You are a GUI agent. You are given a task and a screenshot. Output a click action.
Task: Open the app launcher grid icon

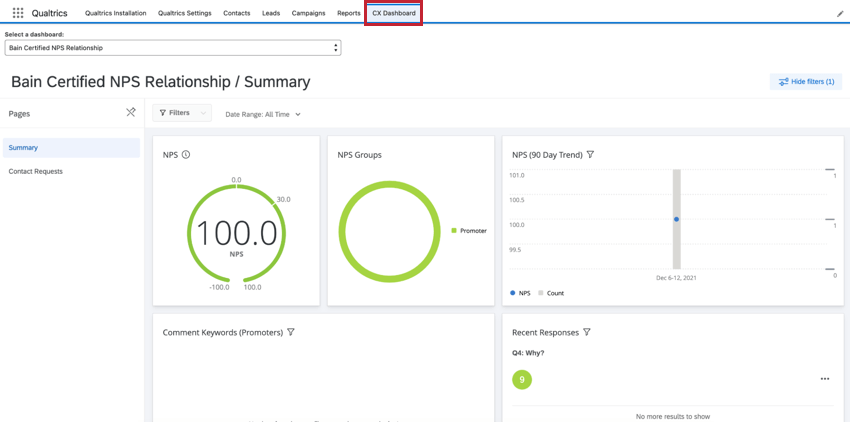pyautogui.click(x=18, y=13)
